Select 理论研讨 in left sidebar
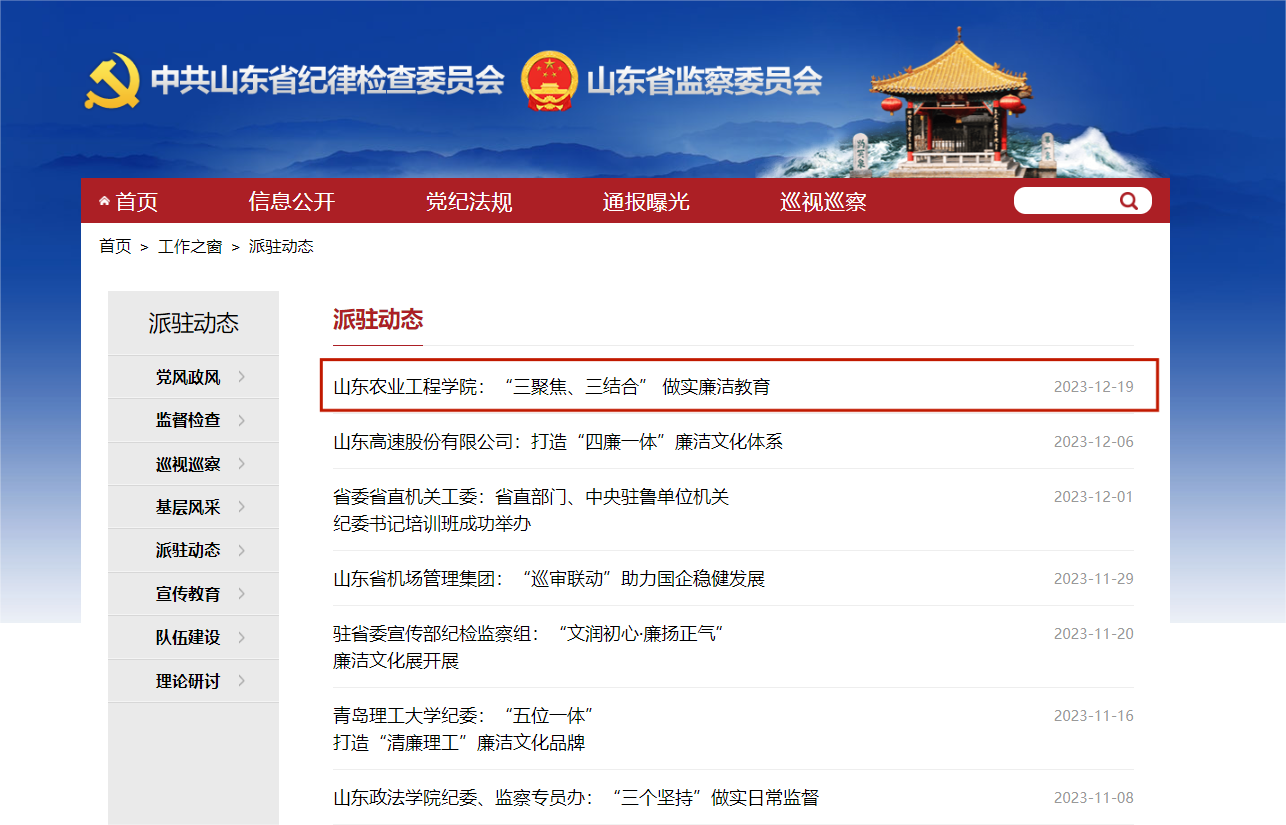The image size is (1286, 825). 187,681
